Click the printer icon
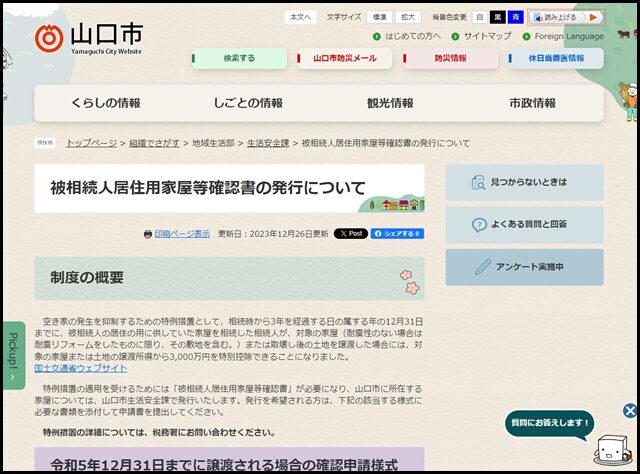The height and width of the screenshot is (474, 640). point(148,234)
